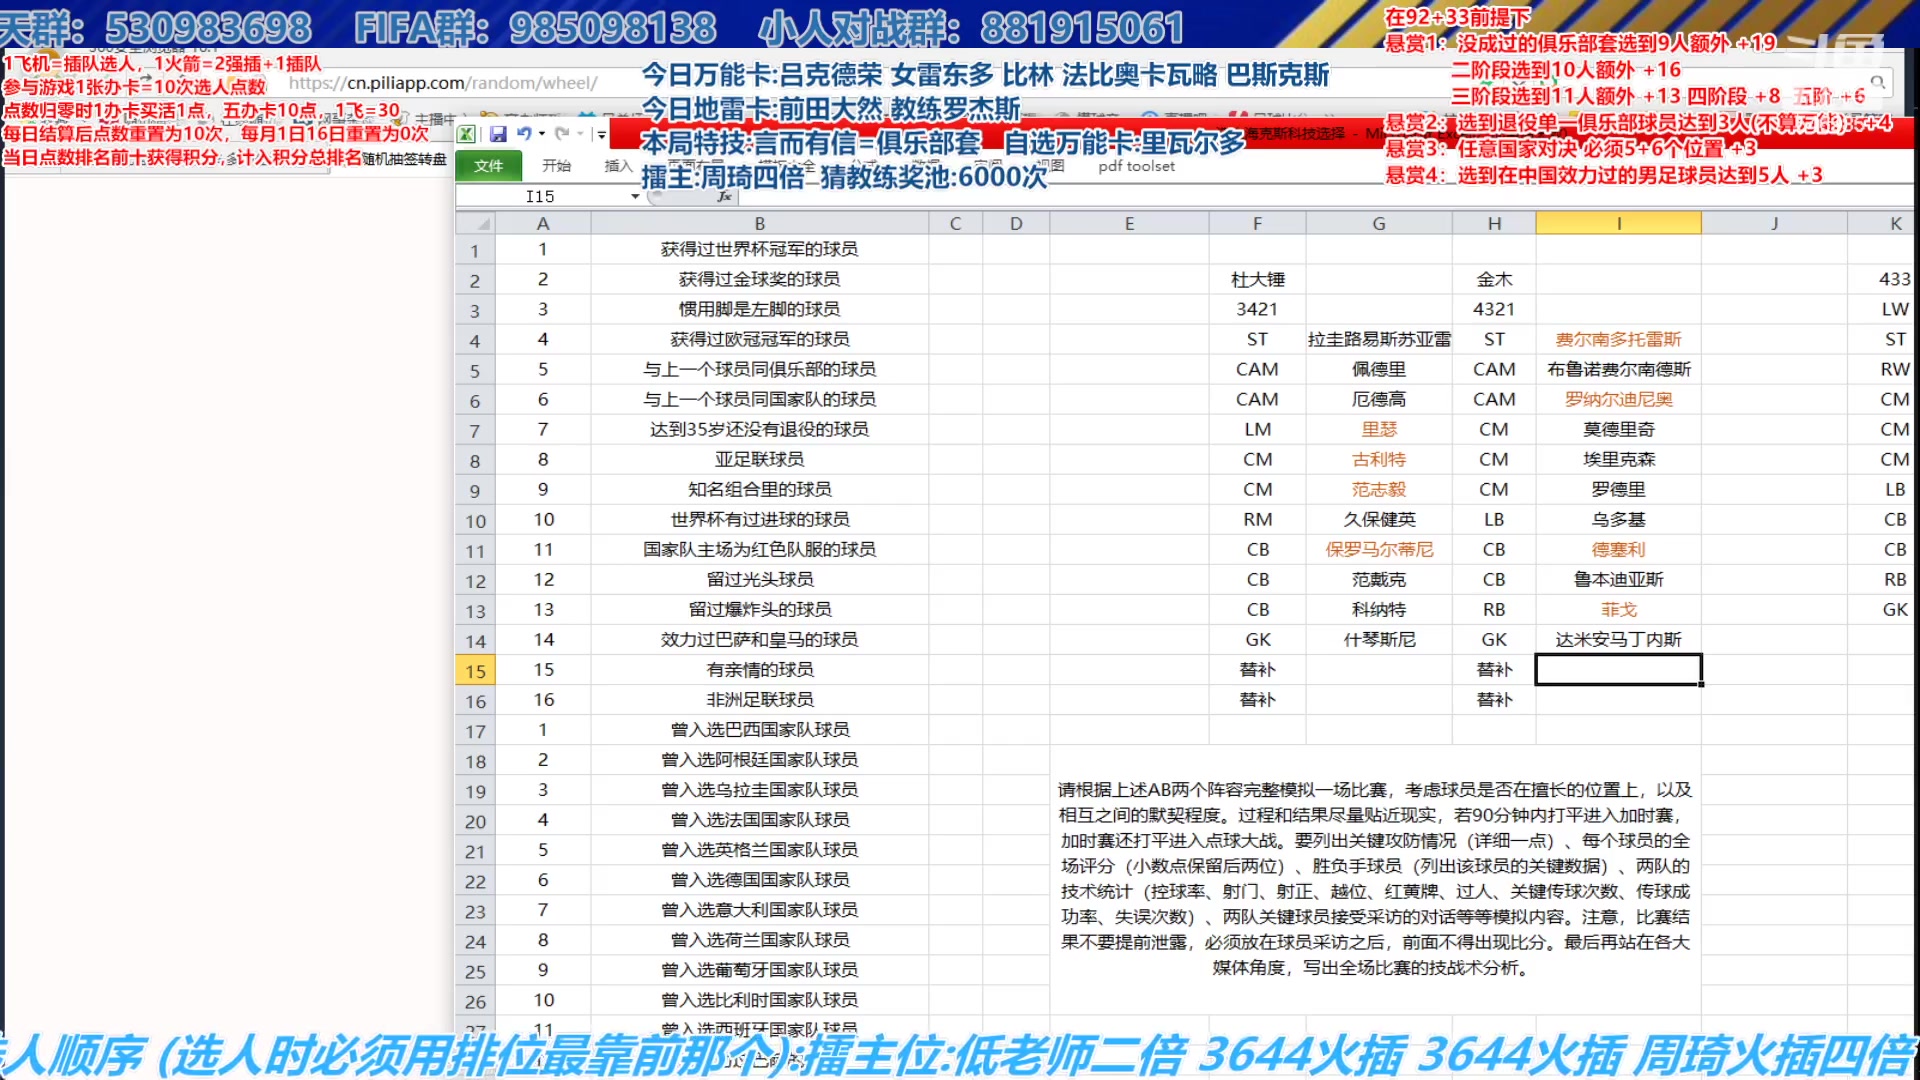Image resolution: width=1920 pixels, height=1080 pixels.
Task: Click cell '4321' in column H
Action: click(x=1494, y=309)
